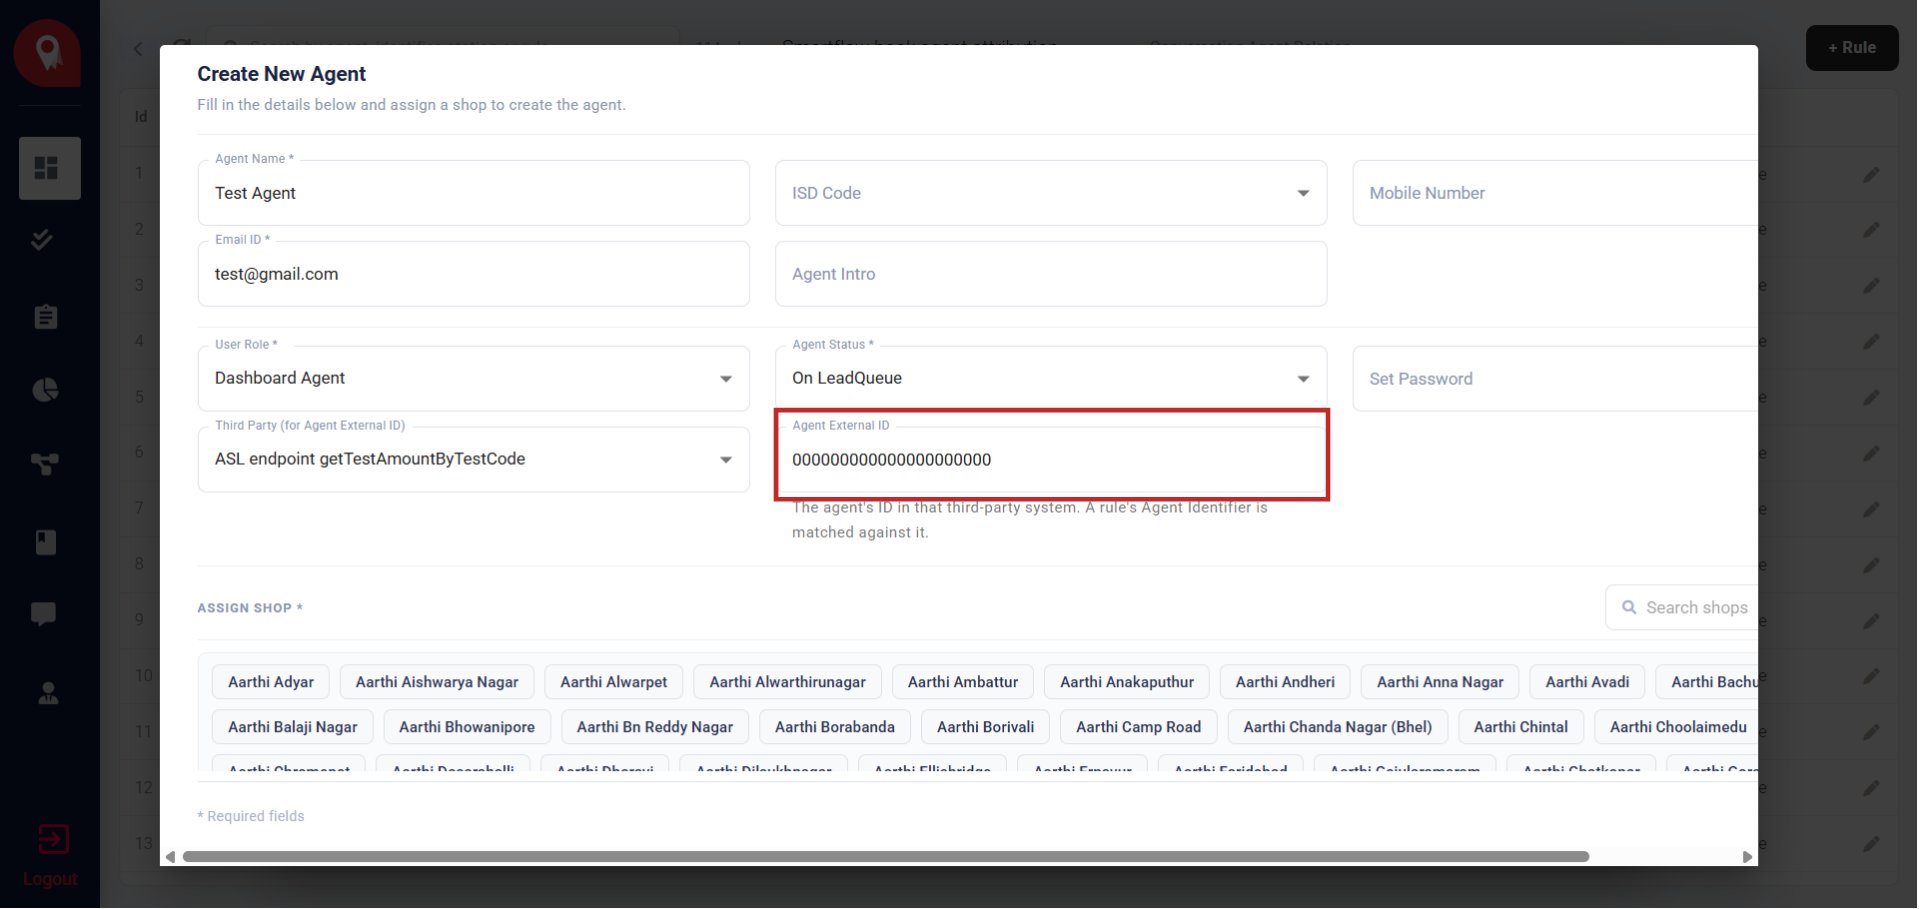Image resolution: width=1919 pixels, height=909 pixels.
Task: Click the Agent Name input field
Action: click(x=474, y=193)
